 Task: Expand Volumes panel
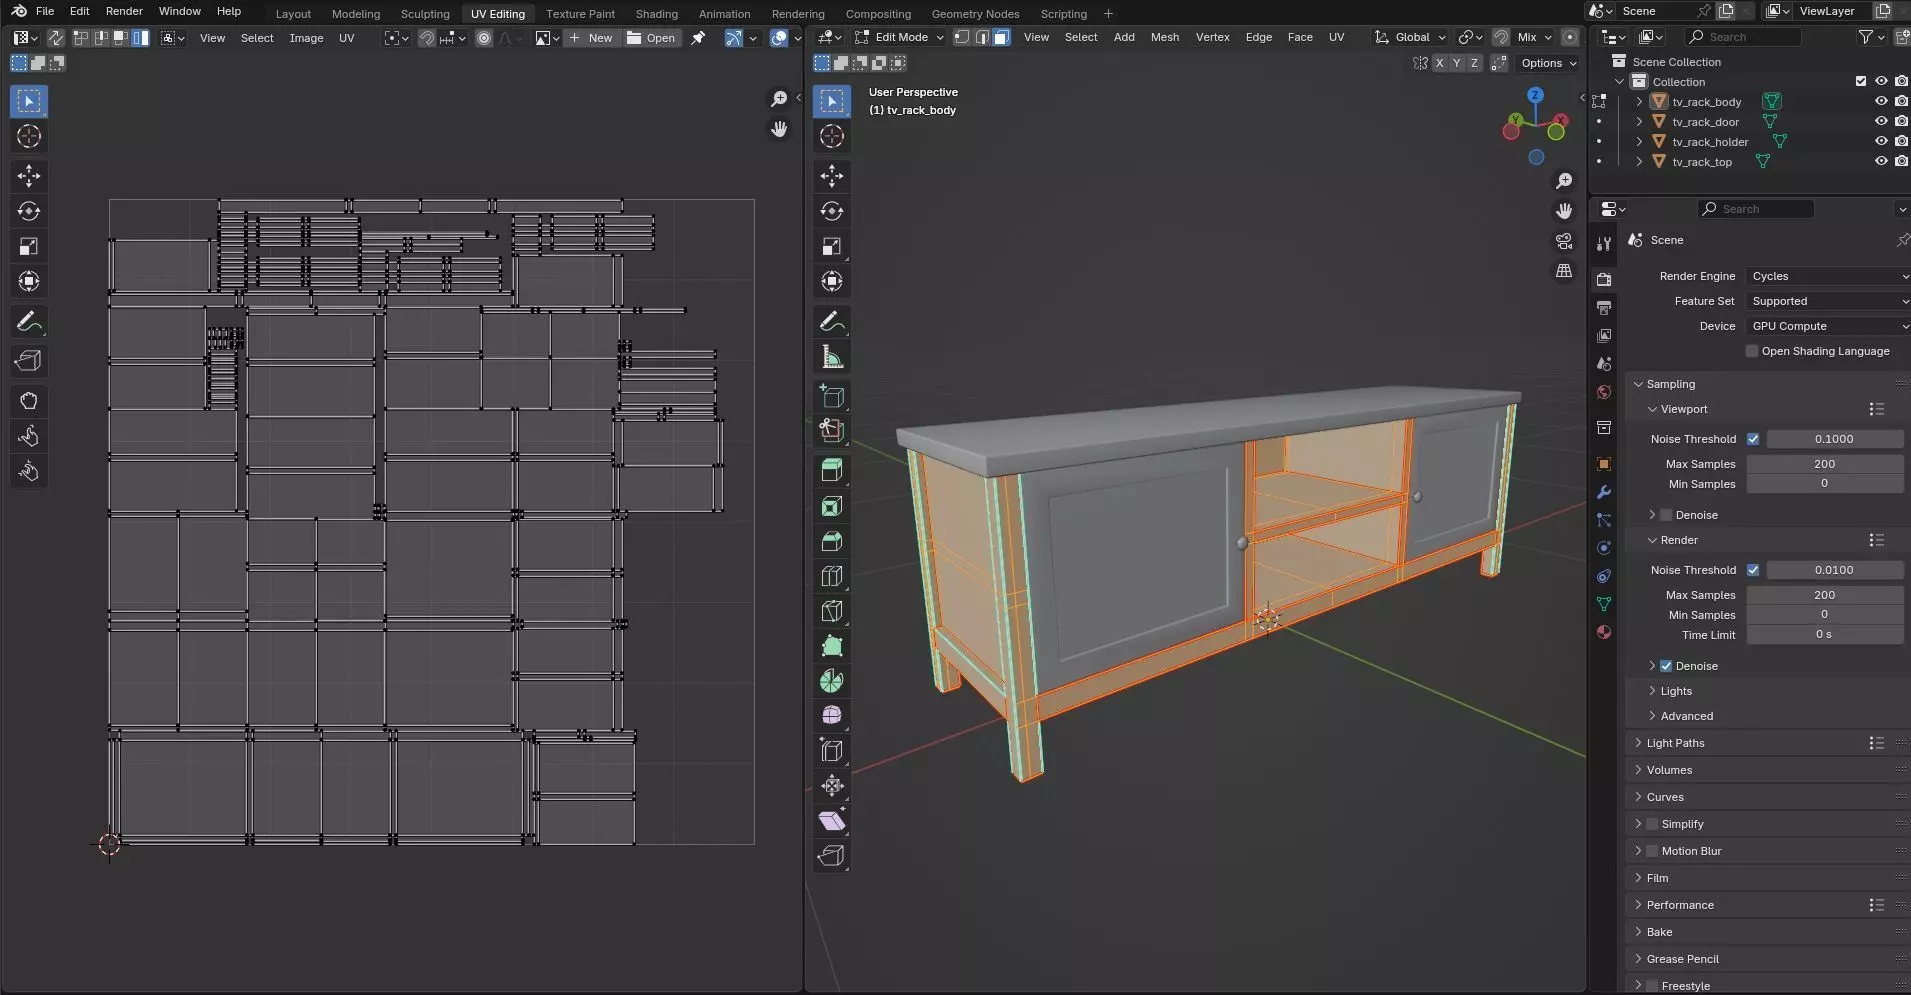pyautogui.click(x=1669, y=770)
